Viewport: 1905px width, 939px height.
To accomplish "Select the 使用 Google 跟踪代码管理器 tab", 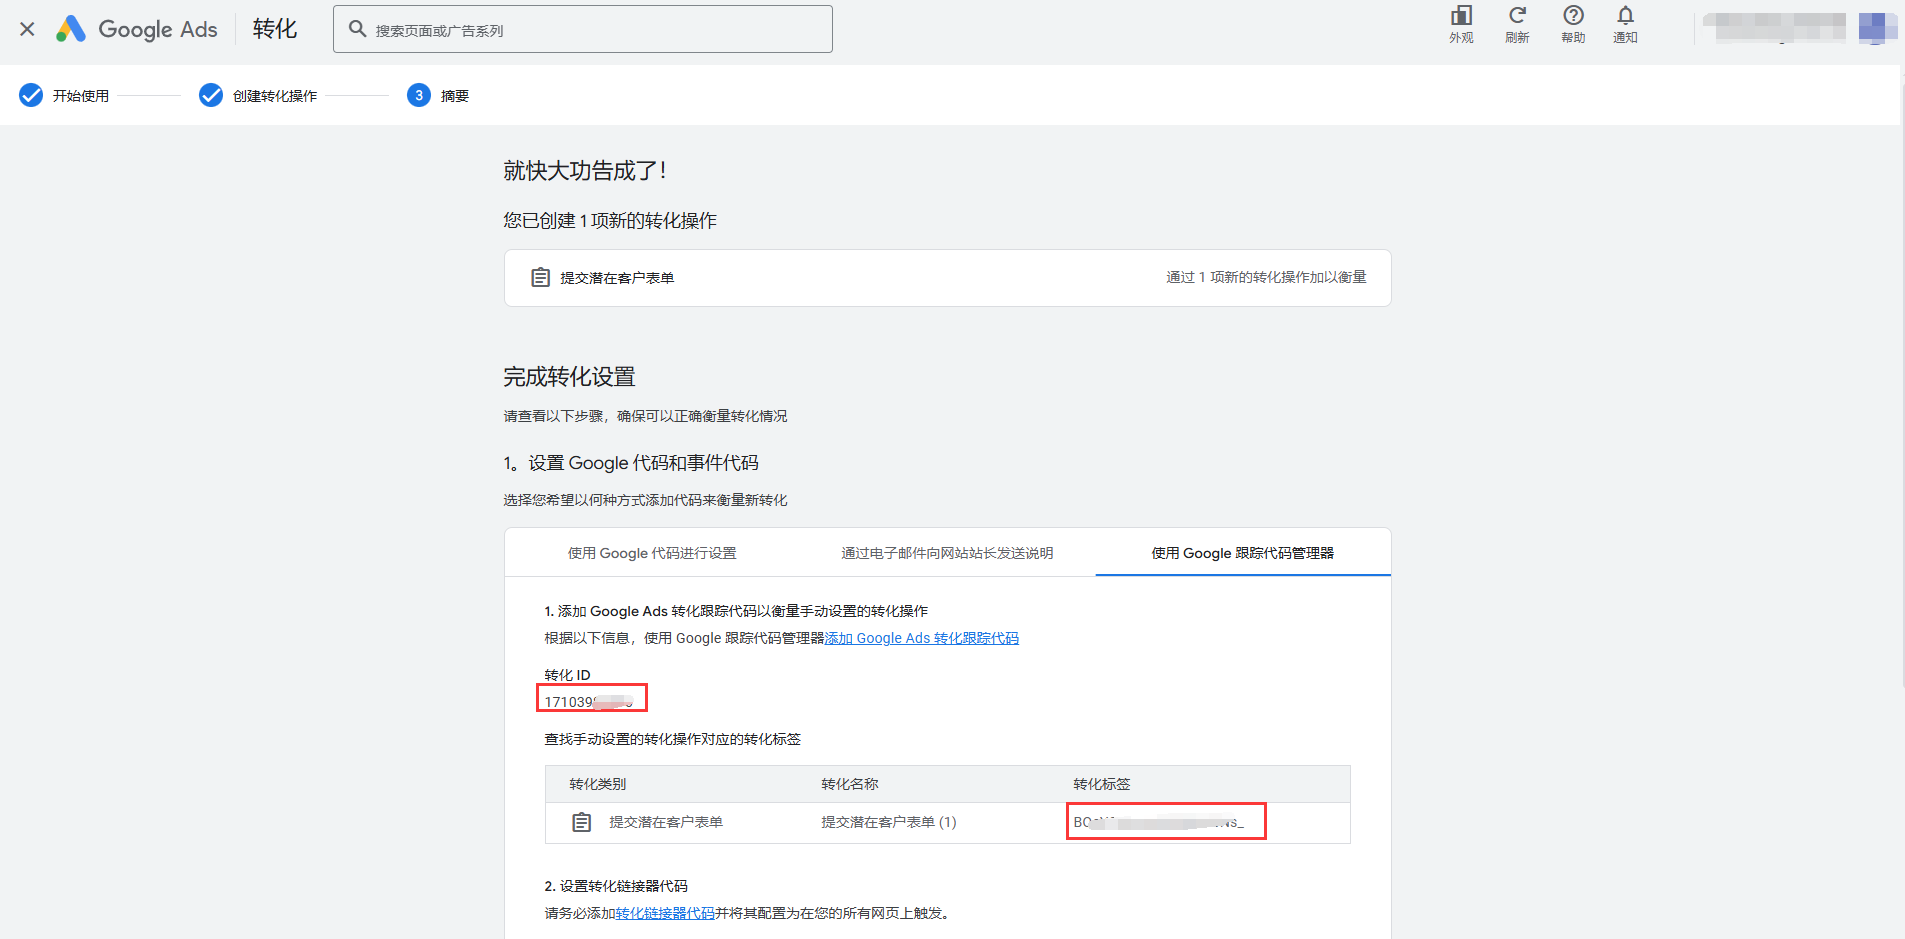I will click(x=1242, y=553).
